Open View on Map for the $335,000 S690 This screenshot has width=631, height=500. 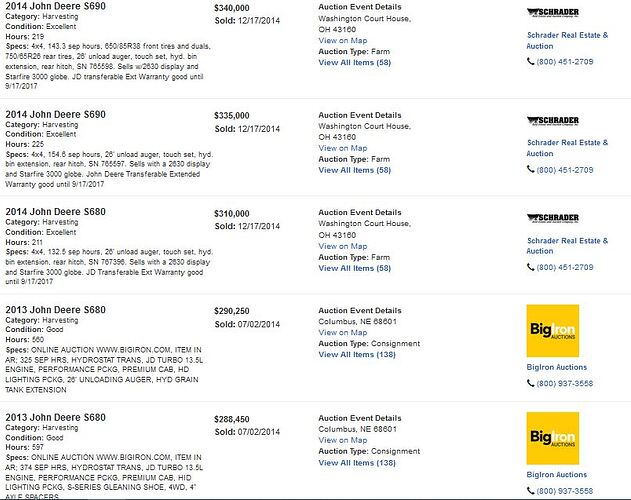point(342,148)
